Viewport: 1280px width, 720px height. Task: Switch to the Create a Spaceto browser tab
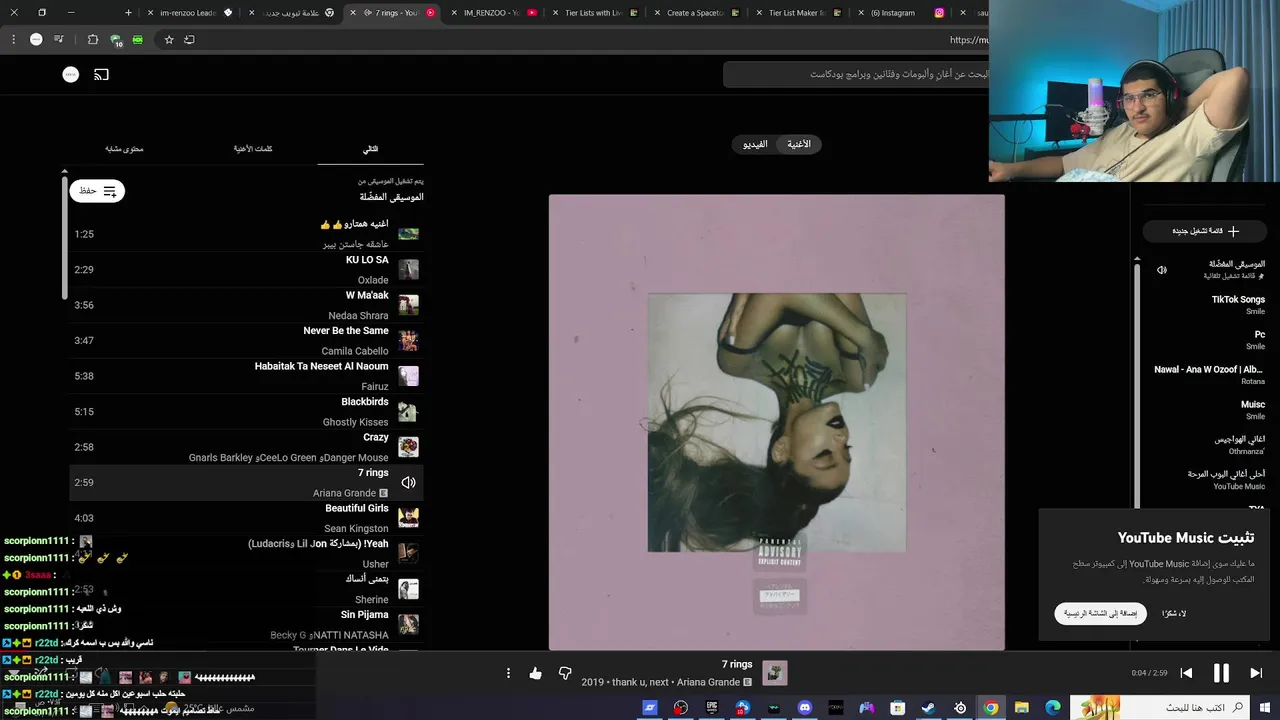click(698, 13)
